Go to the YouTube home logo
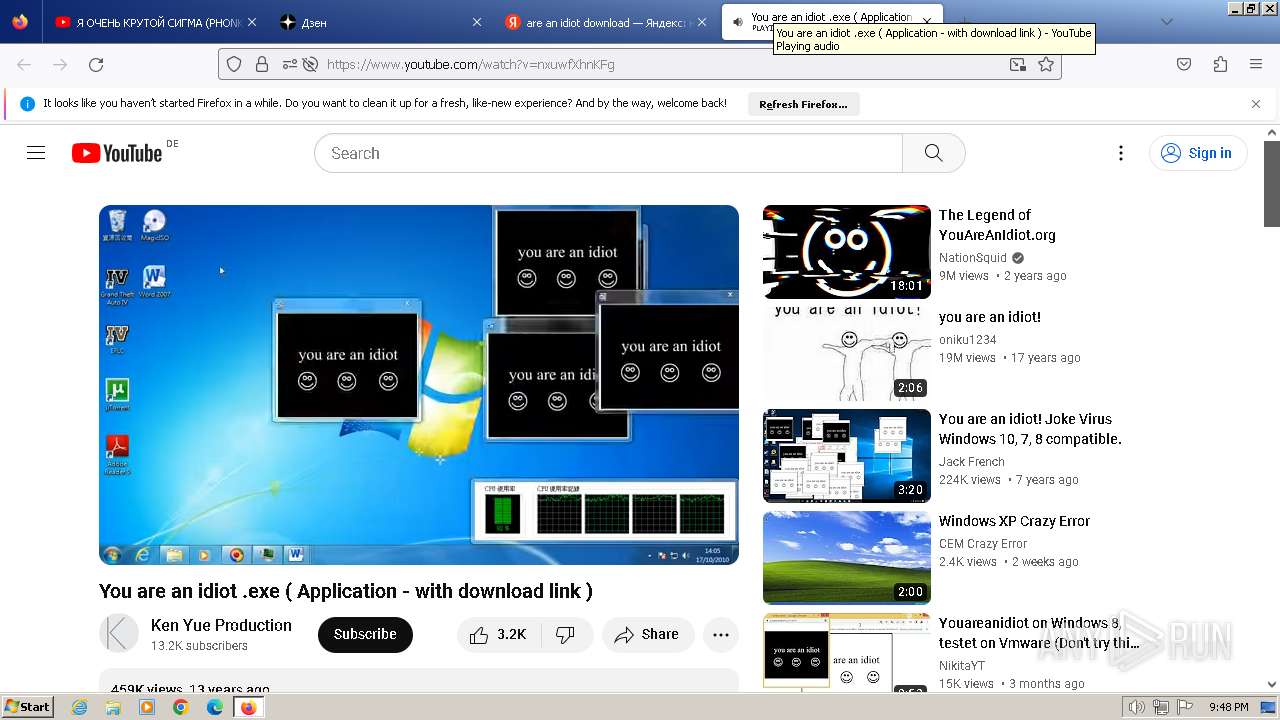This screenshot has height=720, width=1280. click(117, 153)
